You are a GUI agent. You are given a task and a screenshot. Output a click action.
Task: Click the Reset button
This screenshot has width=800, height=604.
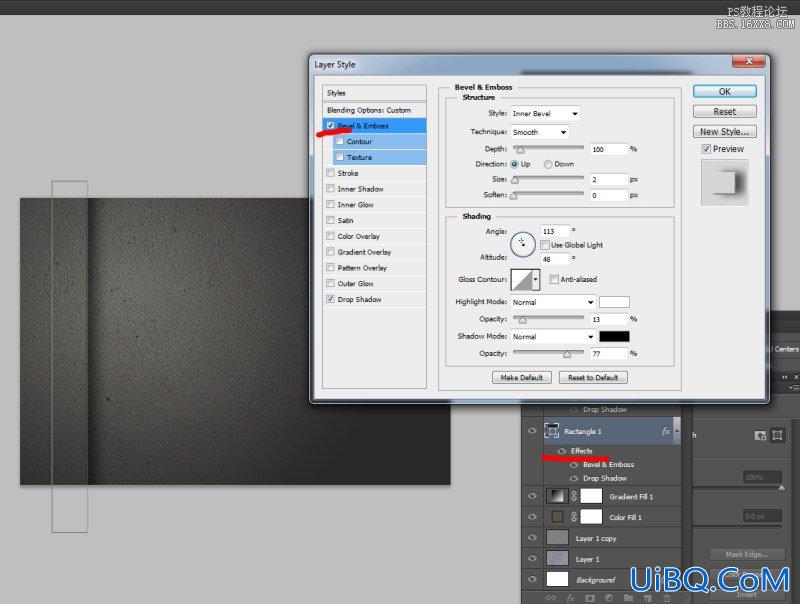tap(724, 111)
